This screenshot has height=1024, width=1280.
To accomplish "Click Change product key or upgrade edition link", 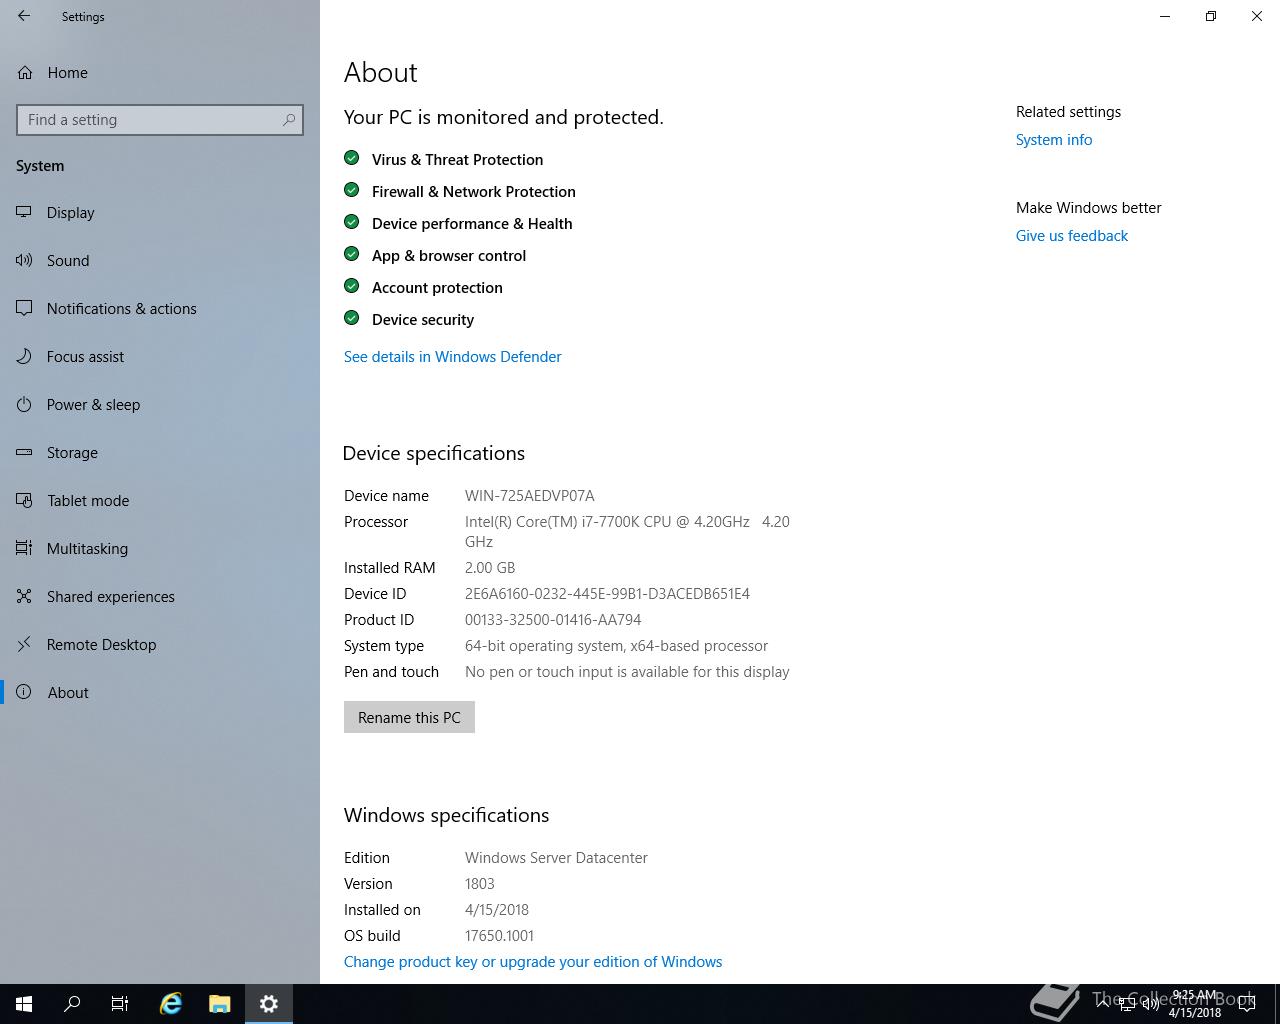I will coord(533,961).
